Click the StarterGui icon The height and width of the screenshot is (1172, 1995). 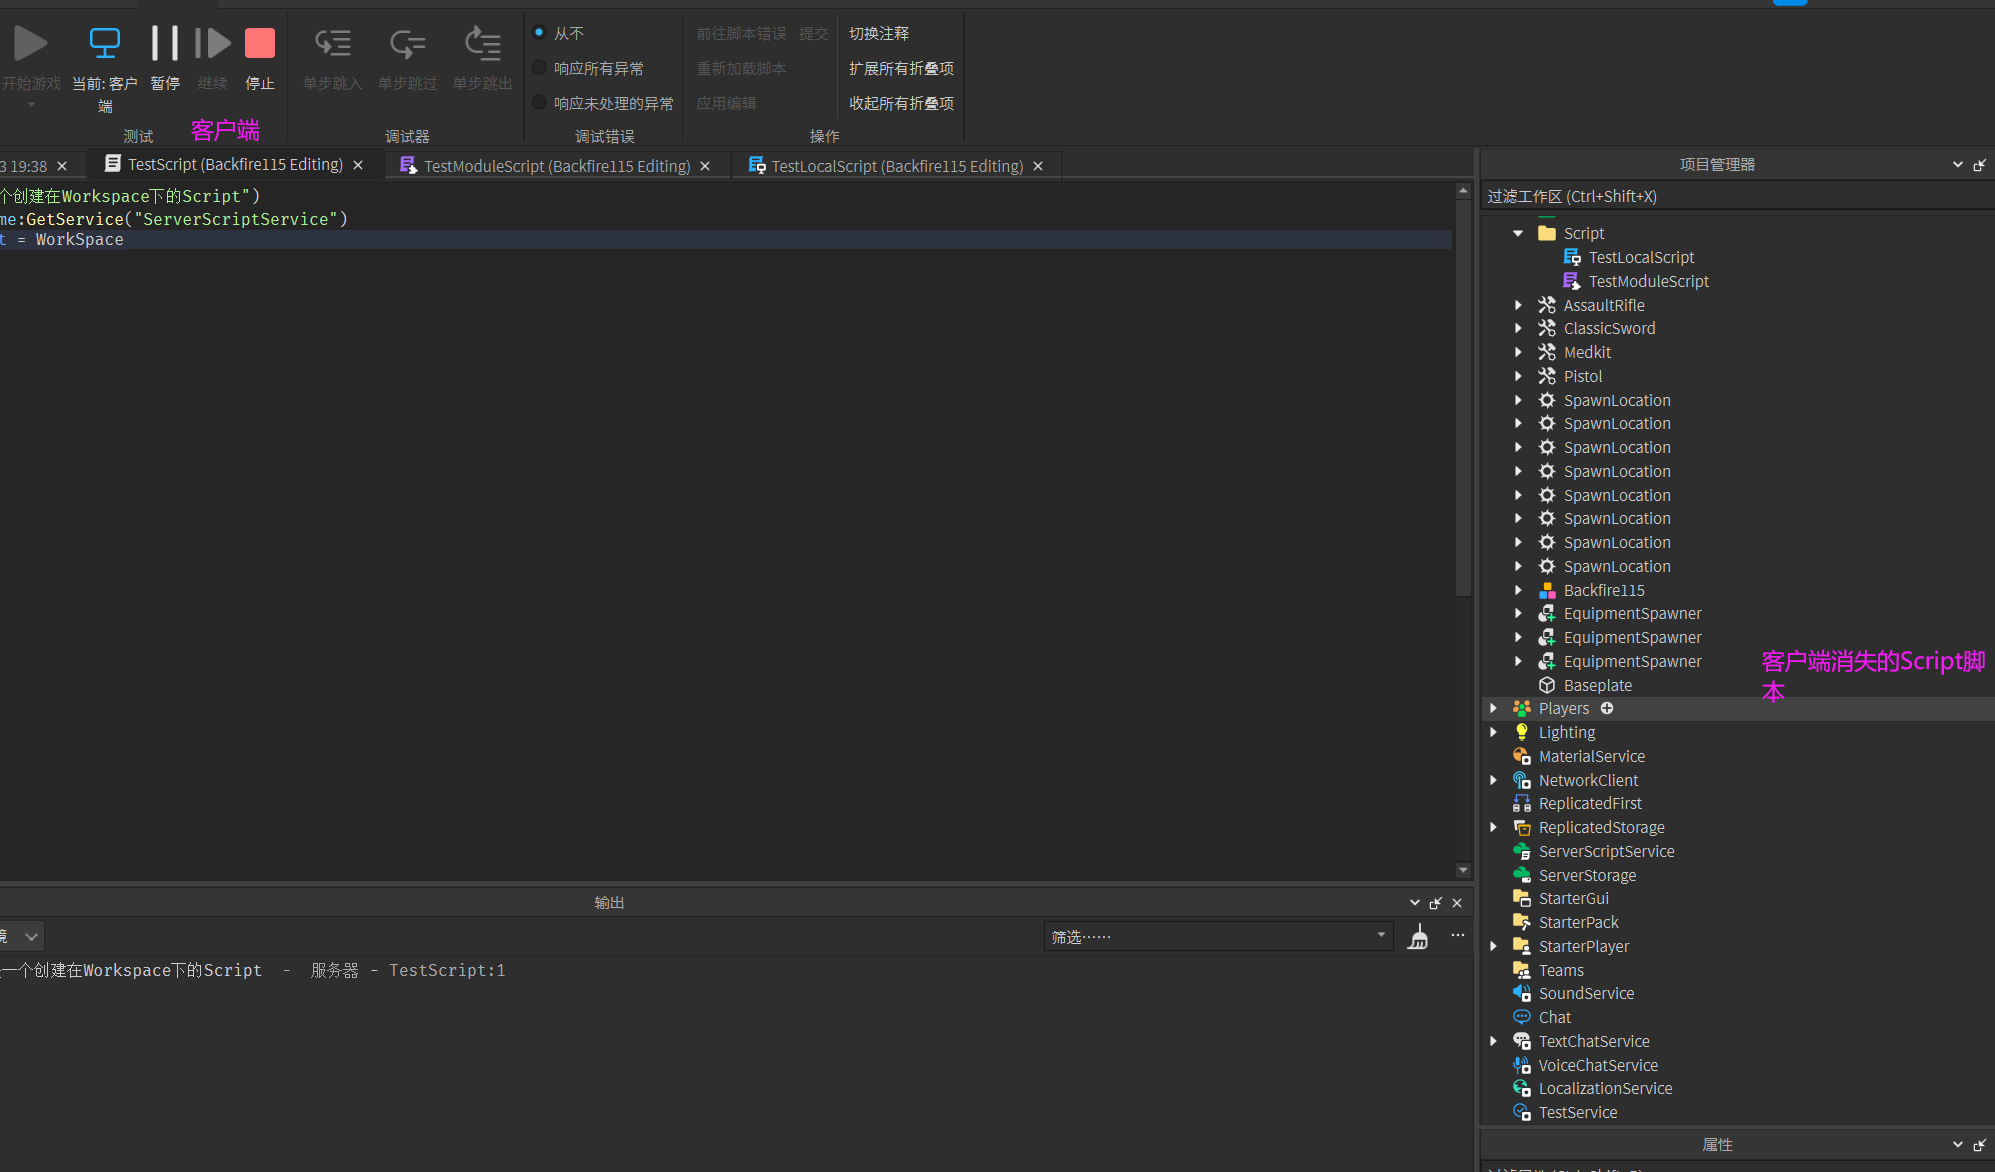1522,898
